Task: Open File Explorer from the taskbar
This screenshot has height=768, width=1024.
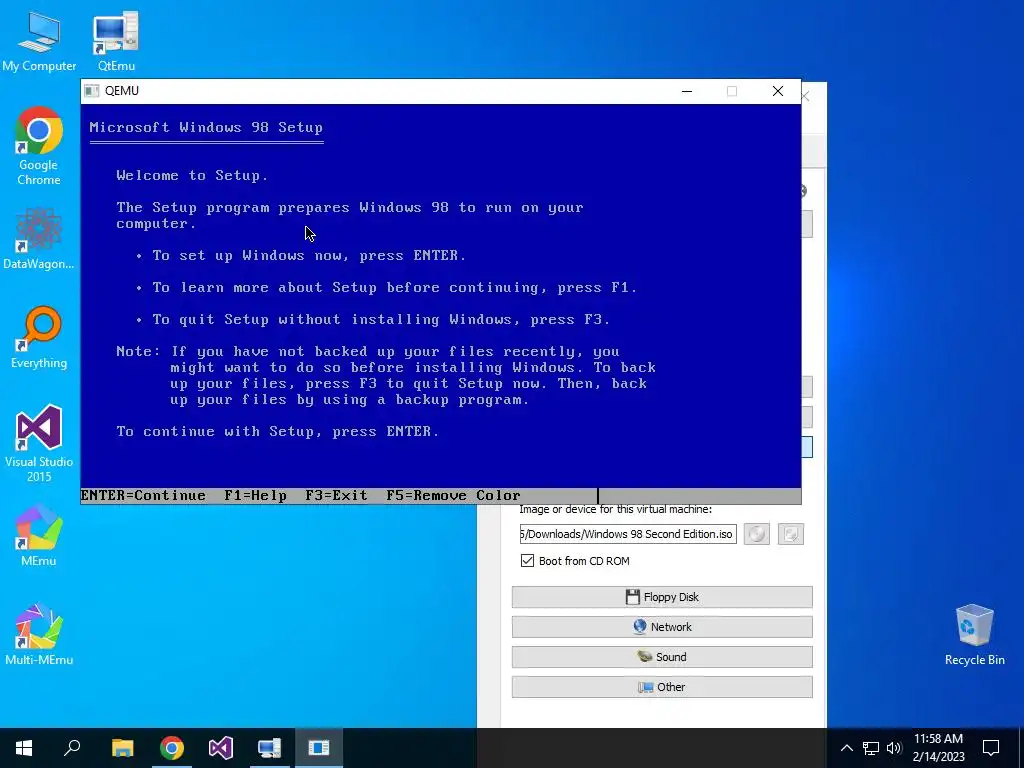Action: point(122,748)
